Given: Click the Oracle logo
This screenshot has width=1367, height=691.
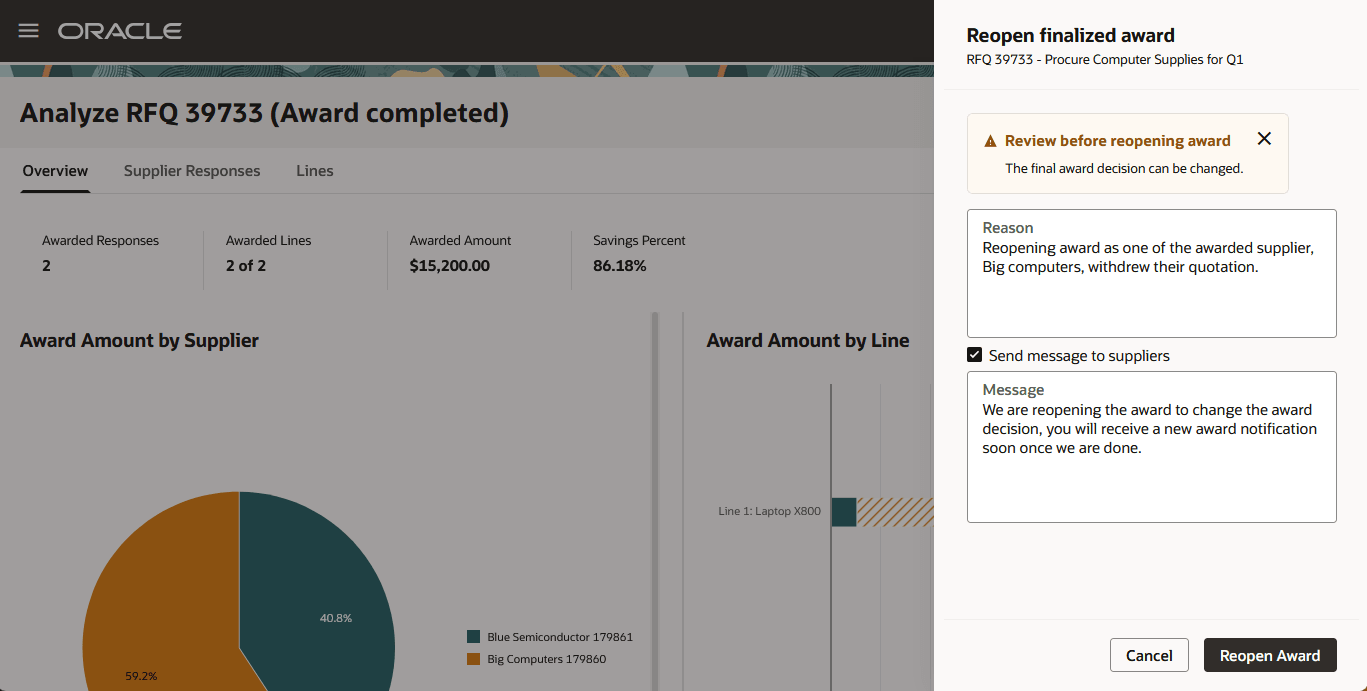Looking at the screenshot, I should [x=120, y=31].
